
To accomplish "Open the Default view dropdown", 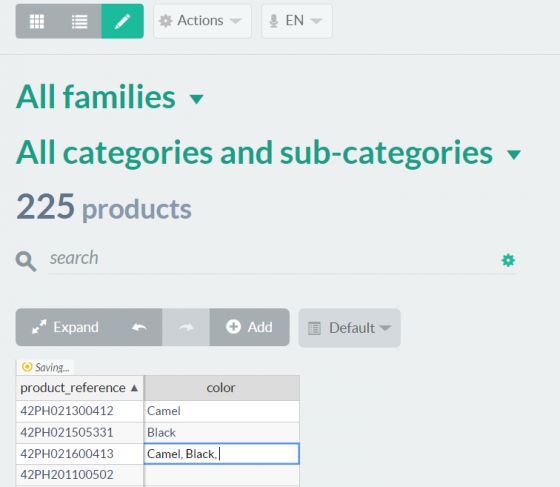I will pos(350,328).
